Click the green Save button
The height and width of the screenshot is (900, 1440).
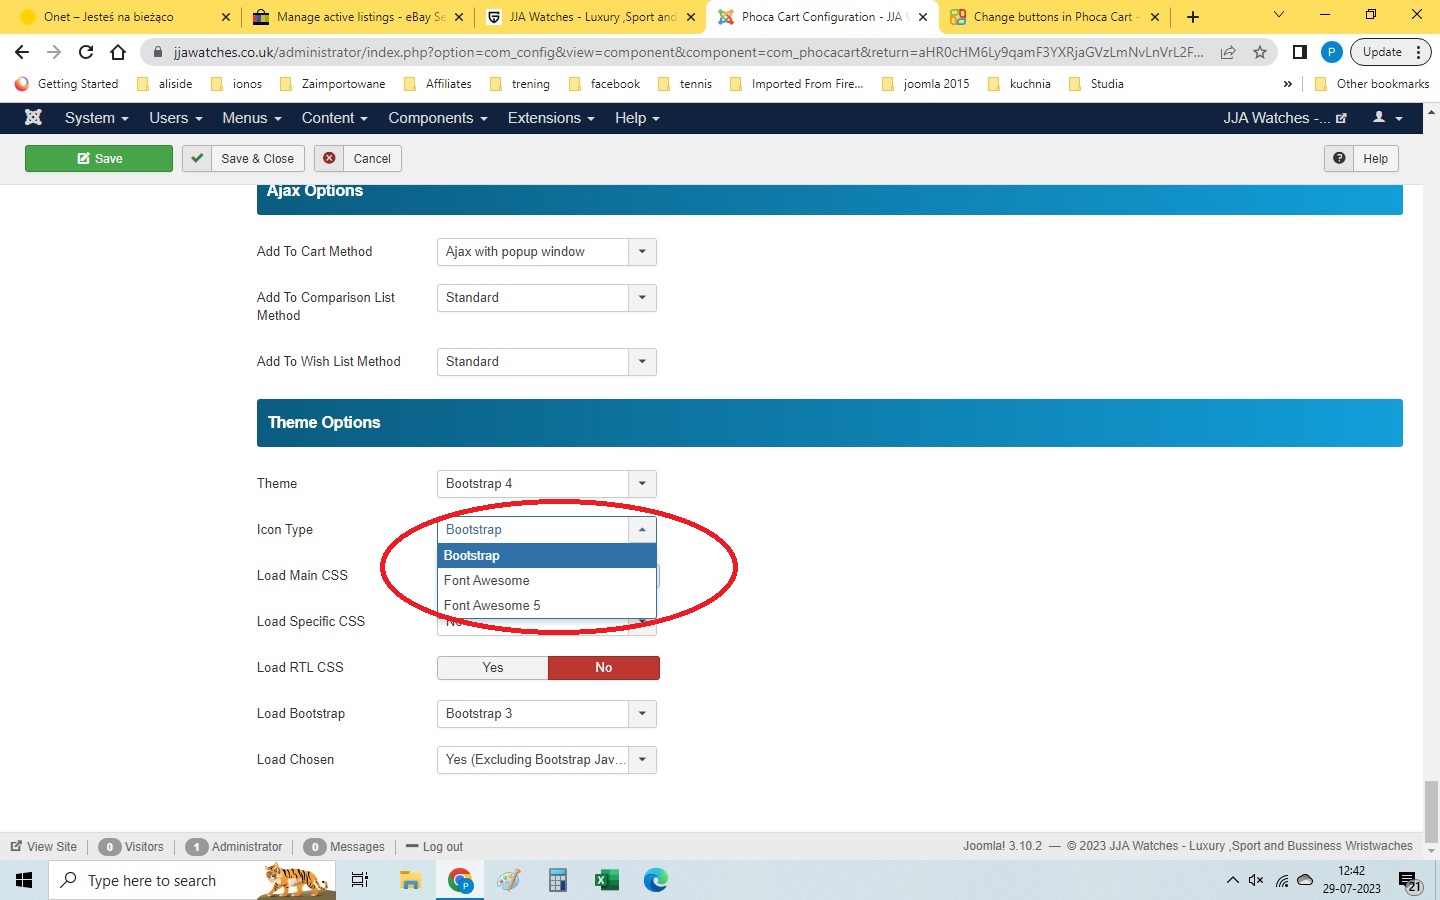pos(99,158)
